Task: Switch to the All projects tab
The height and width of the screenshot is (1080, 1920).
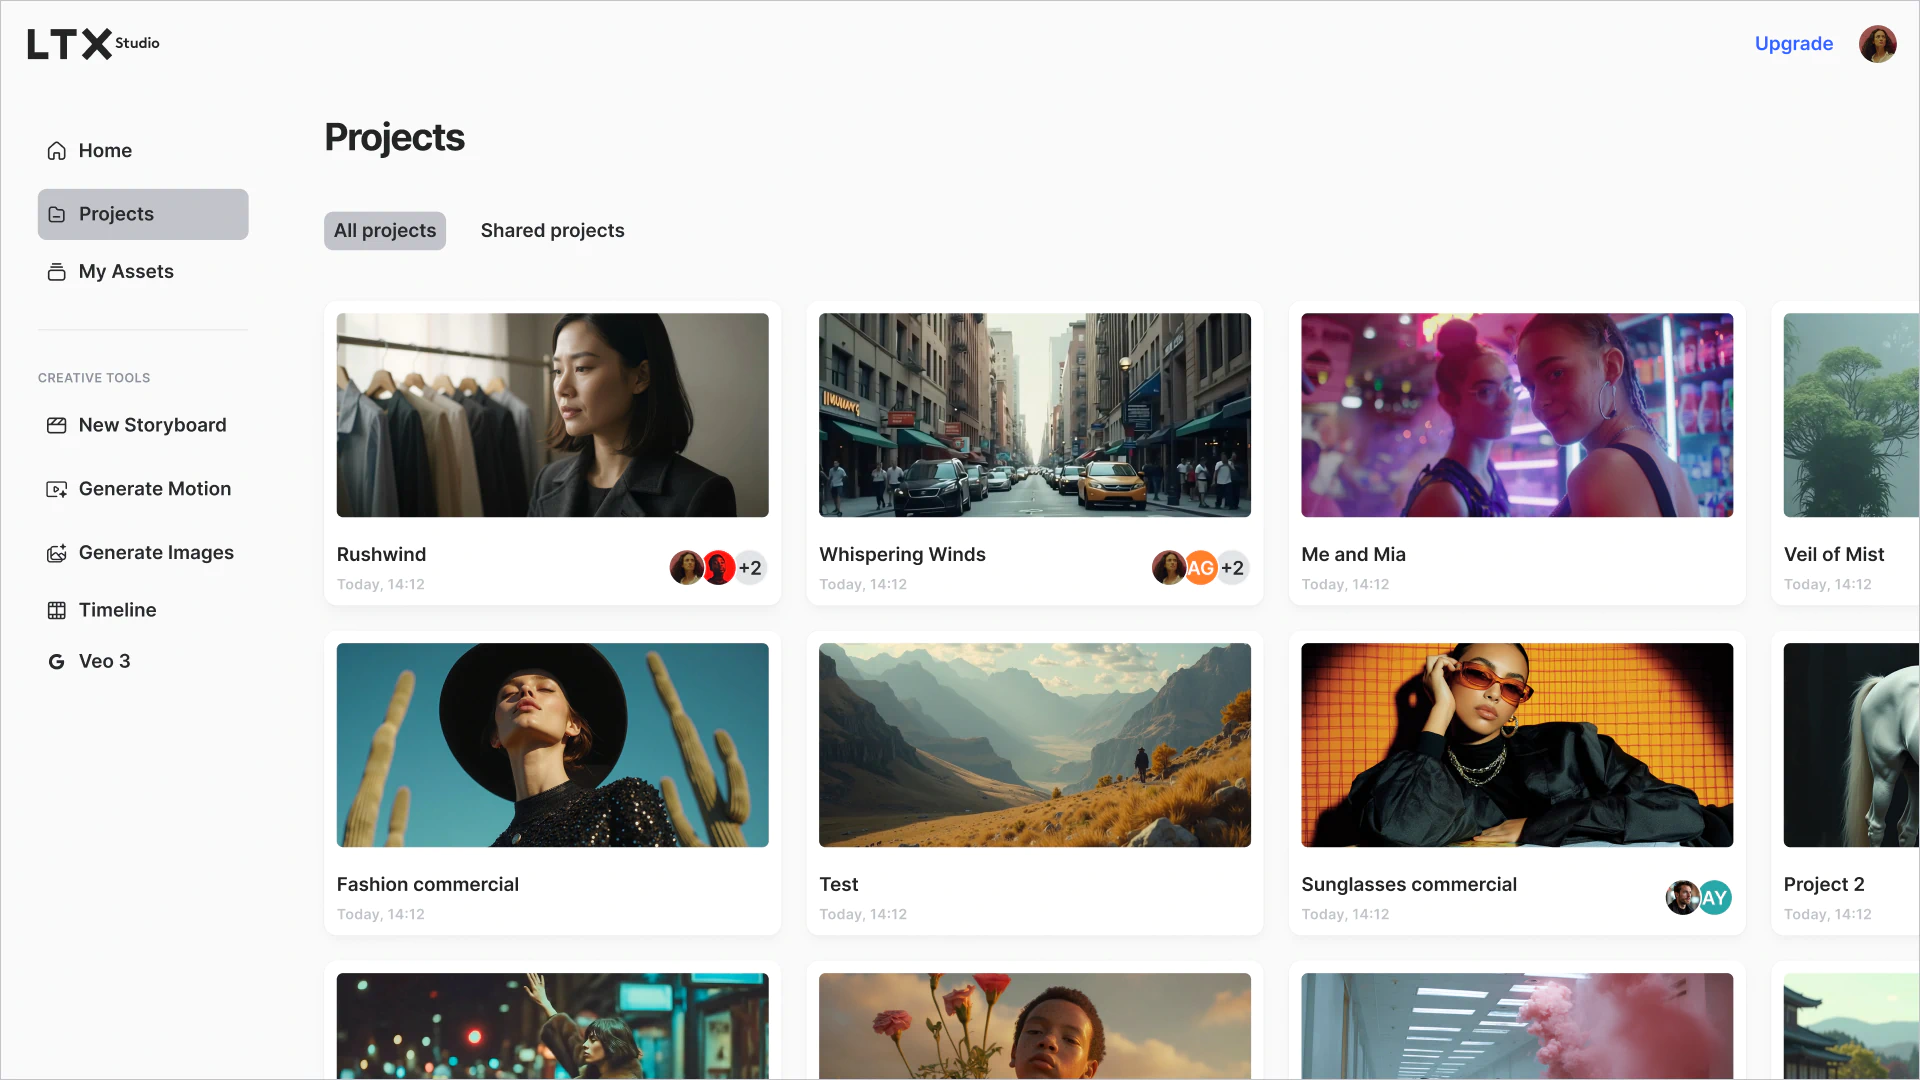Action: 385,231
